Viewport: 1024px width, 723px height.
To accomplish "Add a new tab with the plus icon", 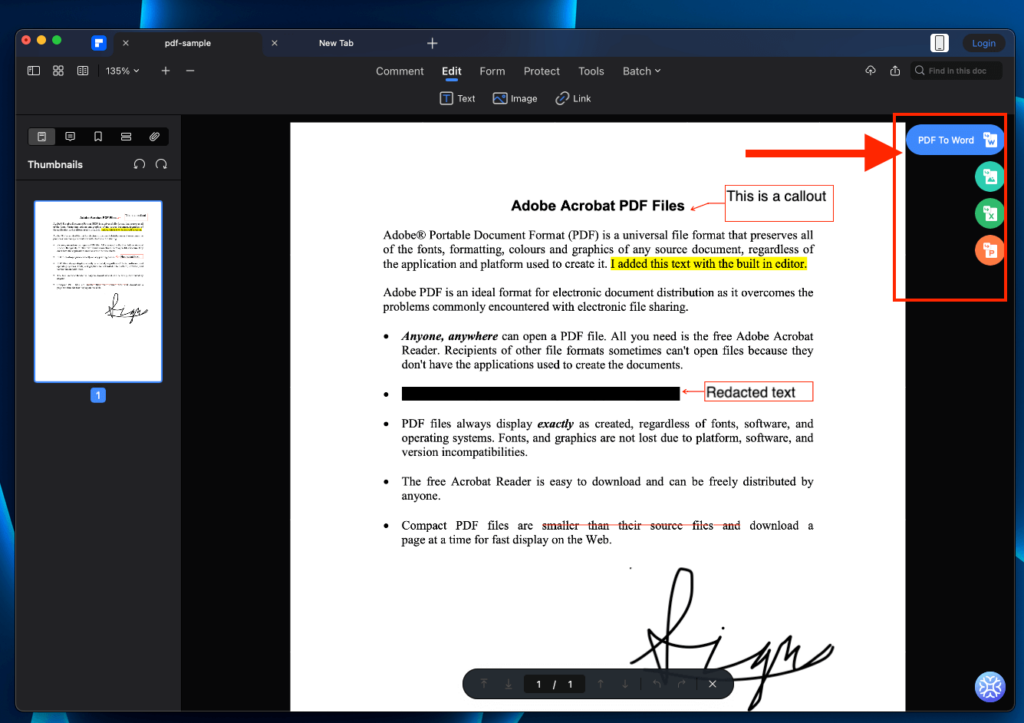I will [x=432, y=43].
